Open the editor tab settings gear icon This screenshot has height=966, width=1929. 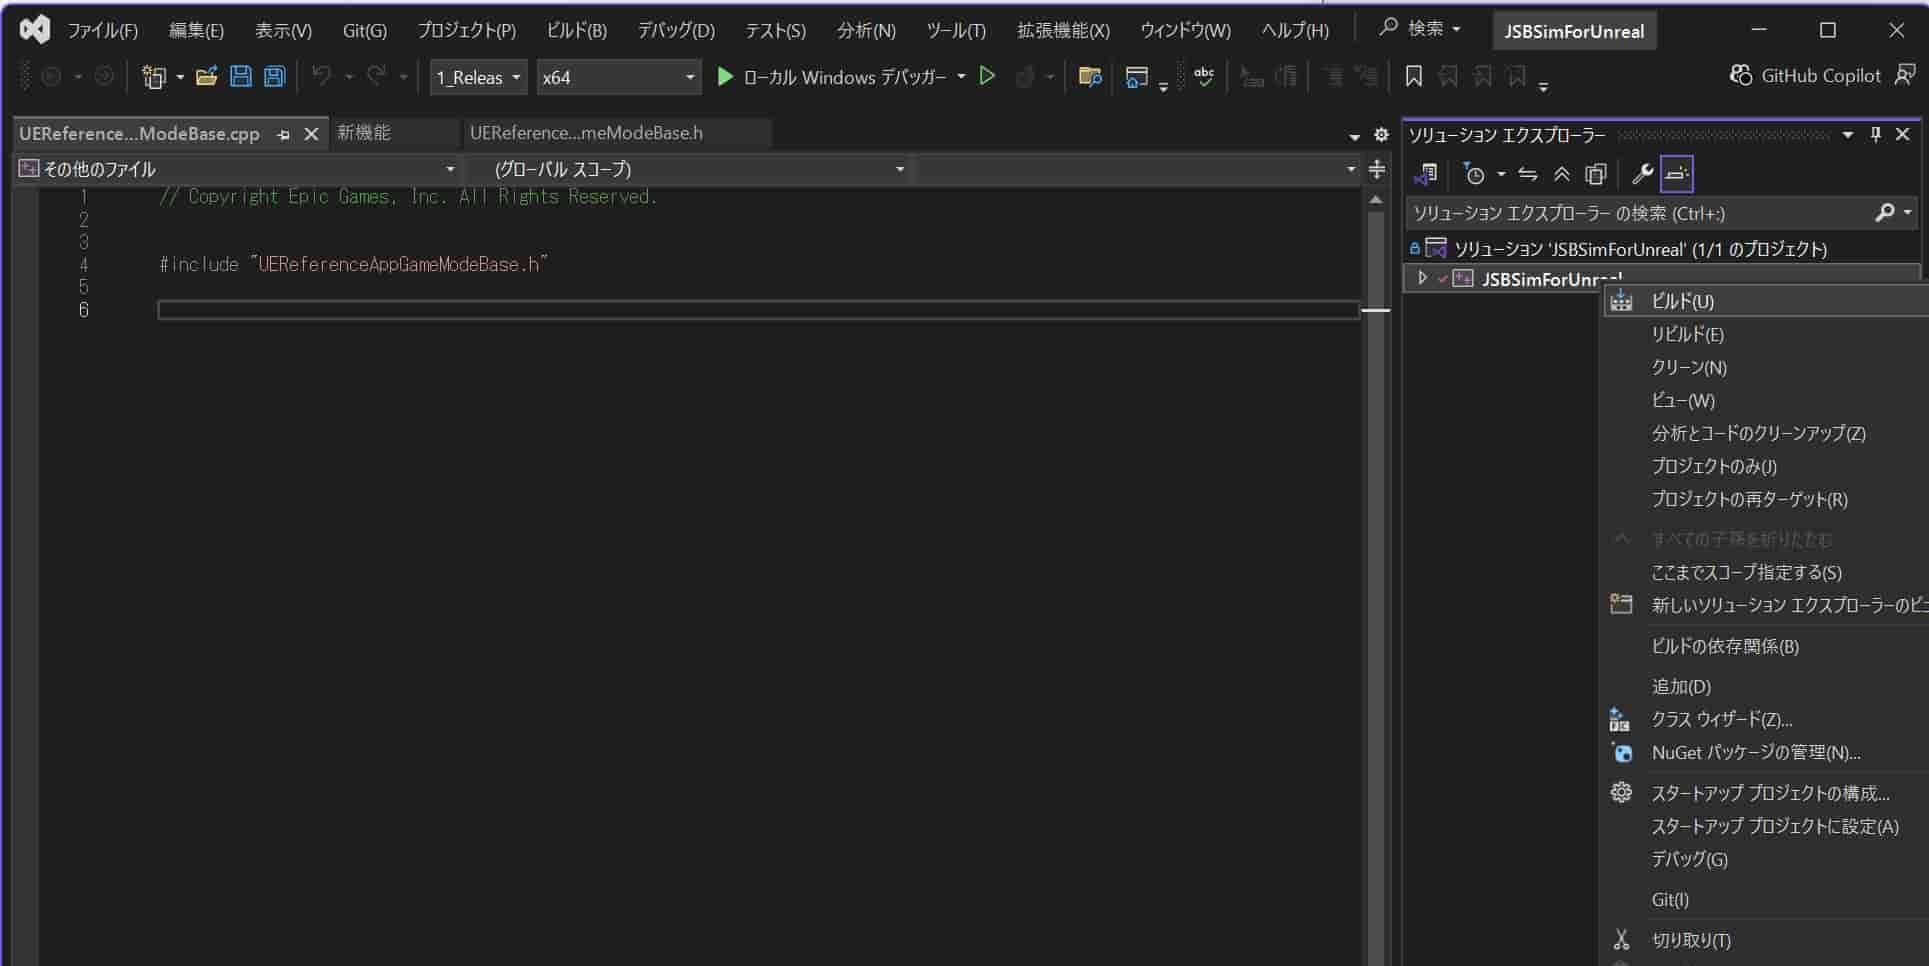click(1381, 134)
